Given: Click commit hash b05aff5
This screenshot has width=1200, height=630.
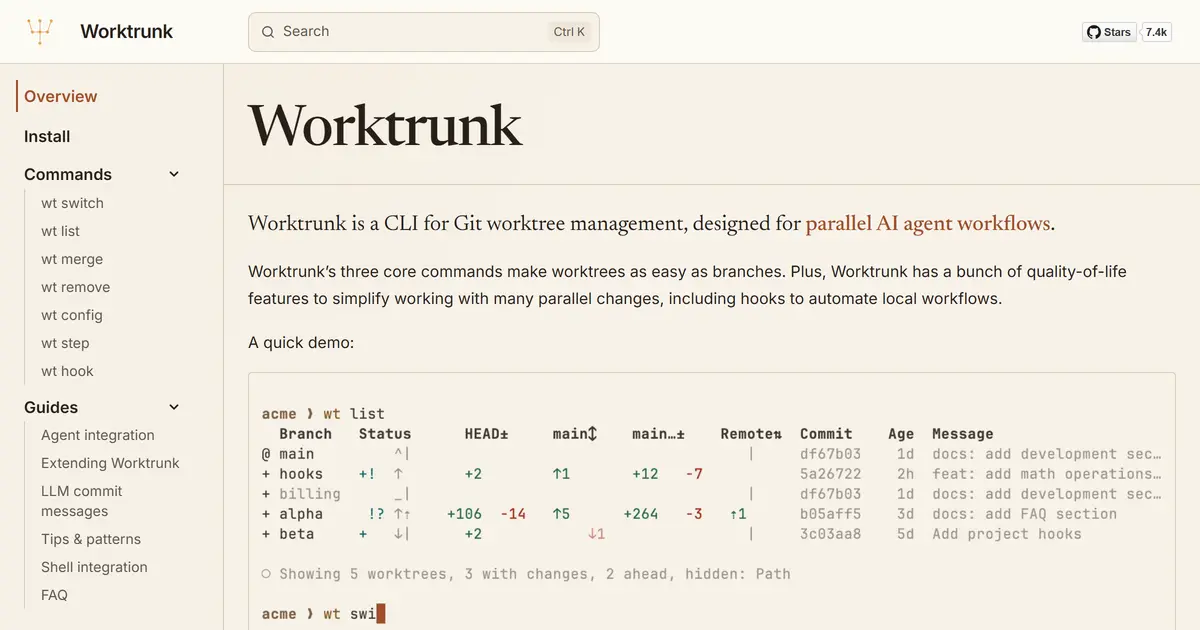Looking at the screenshot, I should (x=830, y=514).
